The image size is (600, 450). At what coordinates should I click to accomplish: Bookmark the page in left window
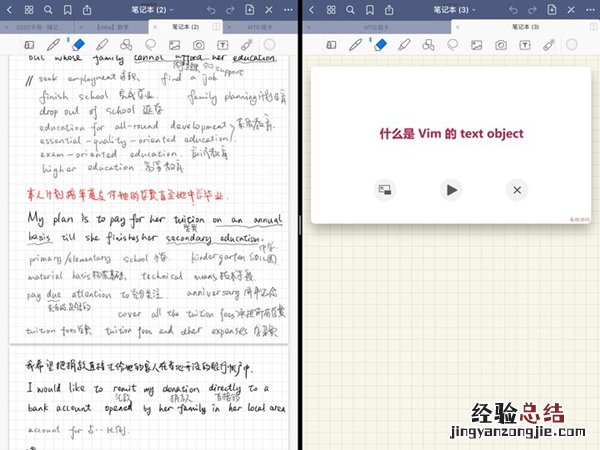67,10
